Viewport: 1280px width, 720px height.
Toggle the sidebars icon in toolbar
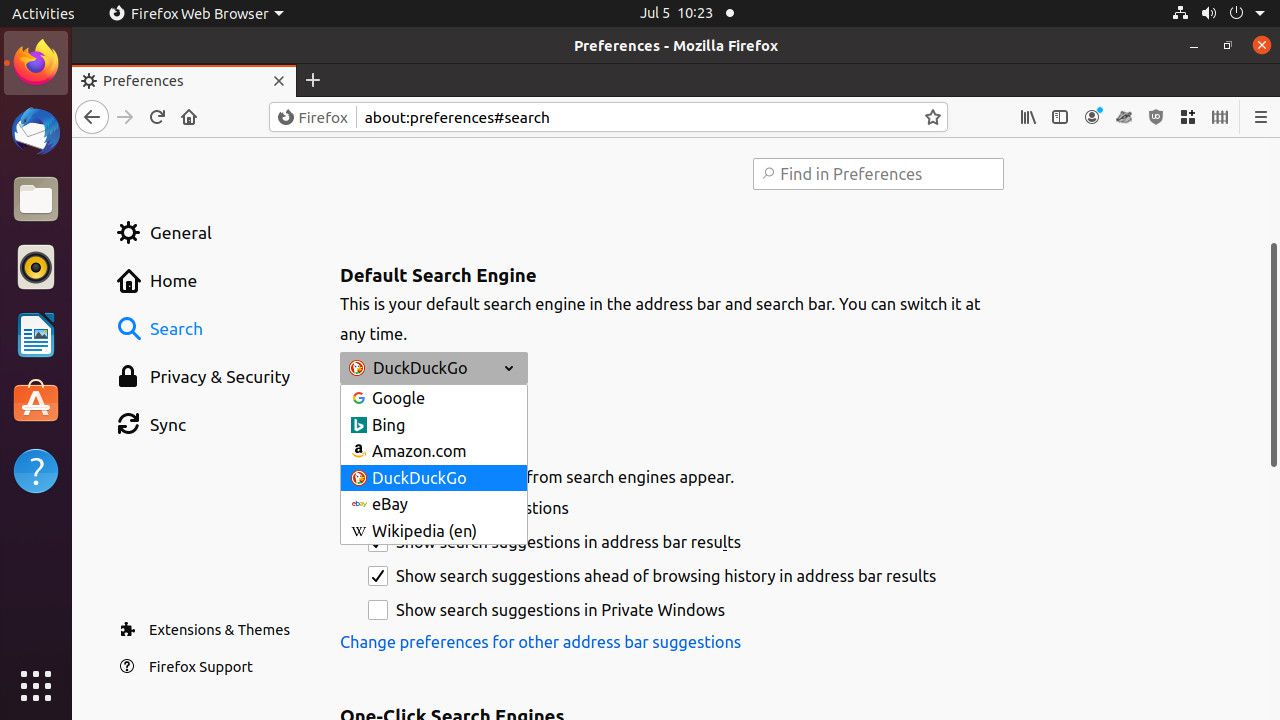[x=1060, y=117]
